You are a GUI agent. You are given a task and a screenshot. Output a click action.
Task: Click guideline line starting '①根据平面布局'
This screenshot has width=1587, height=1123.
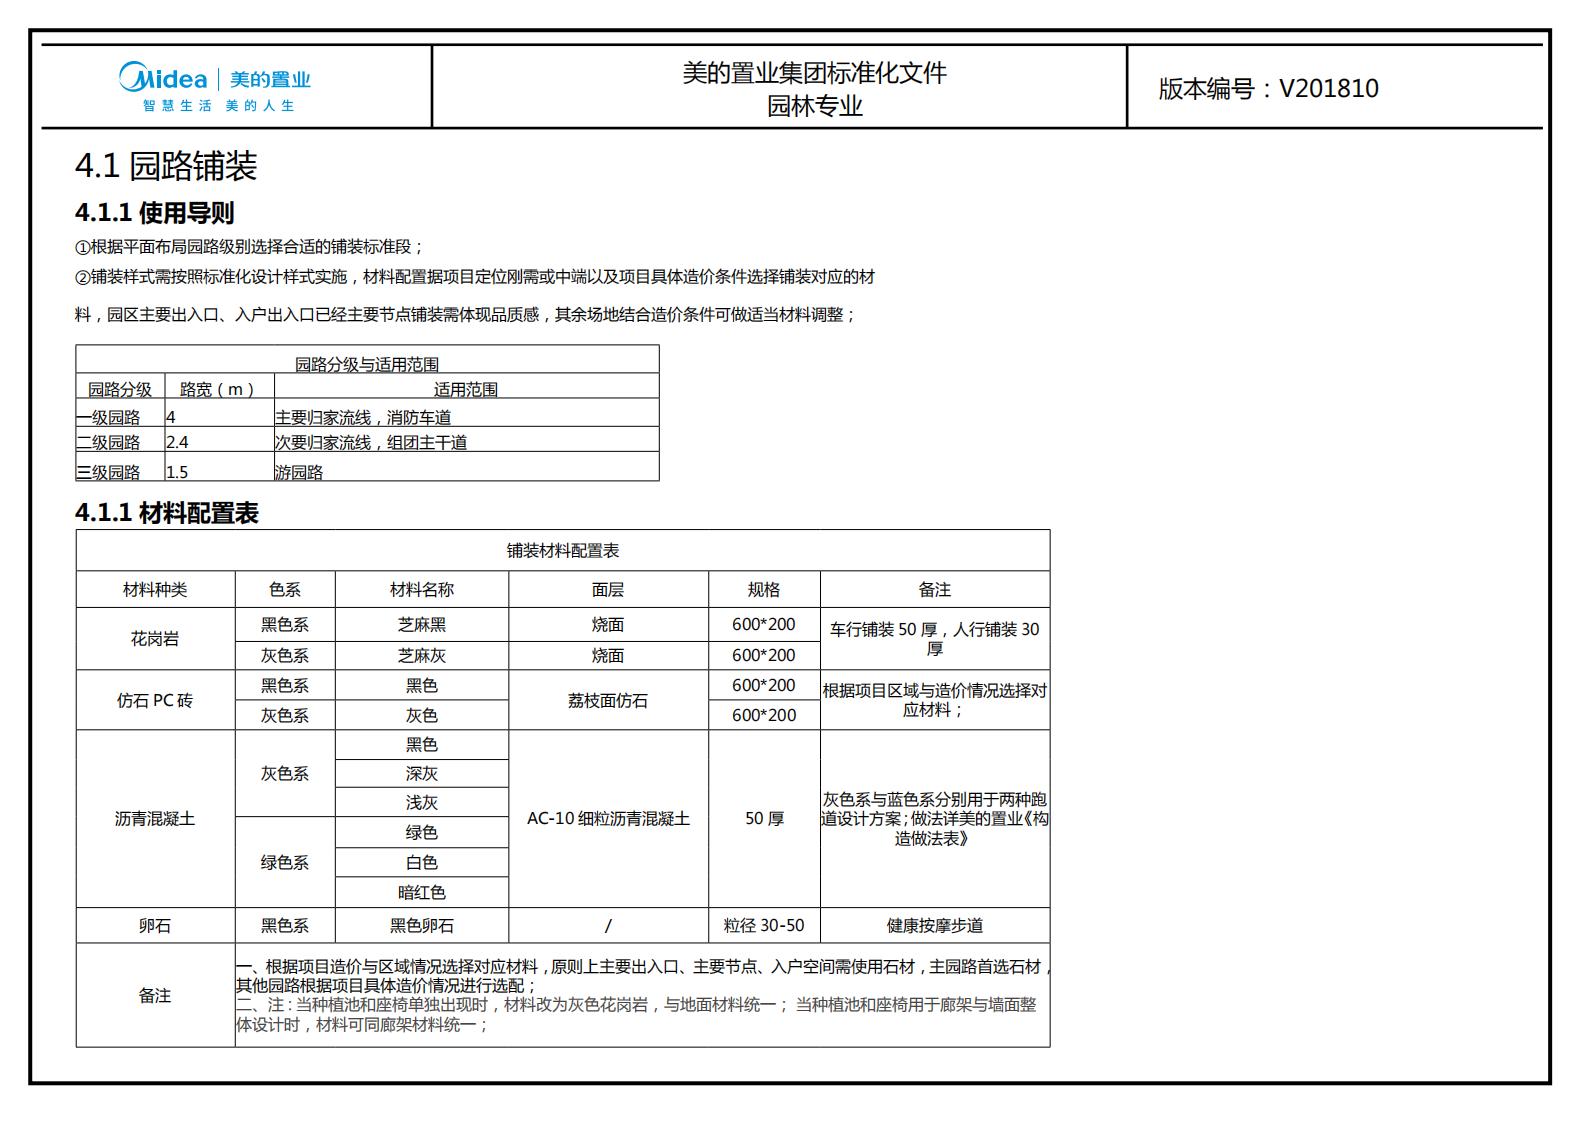click(x=249, y=247)
